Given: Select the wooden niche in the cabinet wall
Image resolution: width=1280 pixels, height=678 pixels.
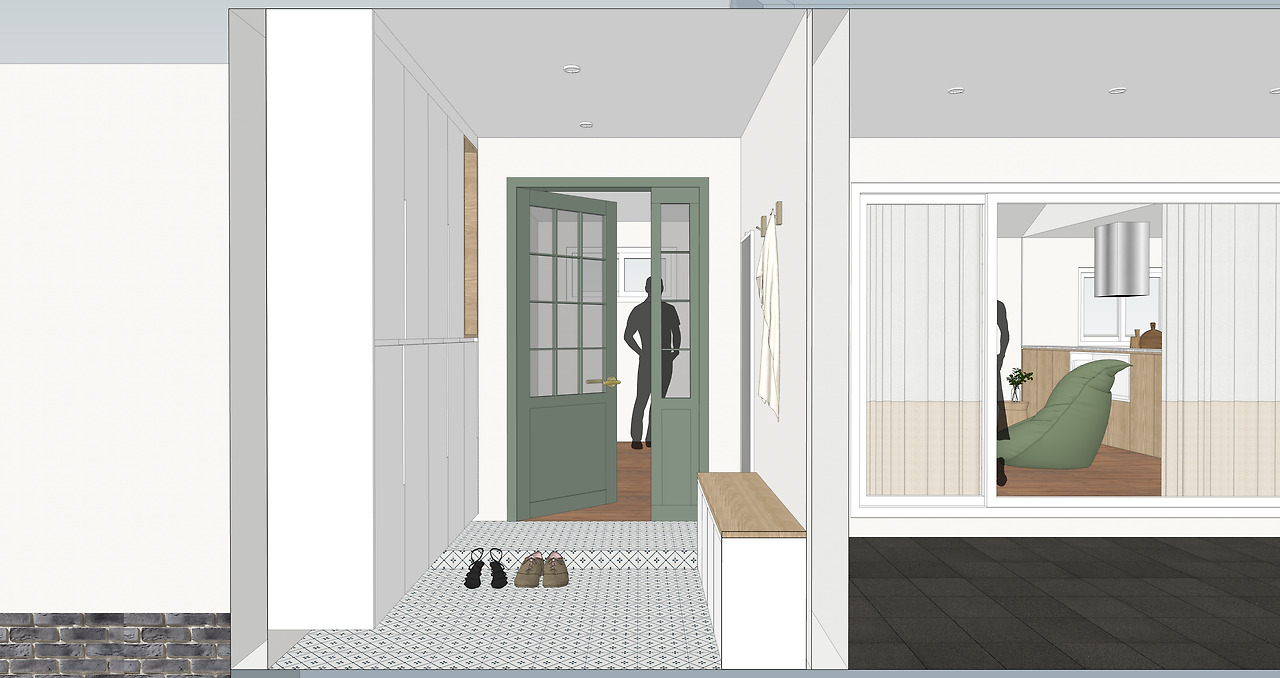Looking at the screenshot, I should tap(470, 238).
